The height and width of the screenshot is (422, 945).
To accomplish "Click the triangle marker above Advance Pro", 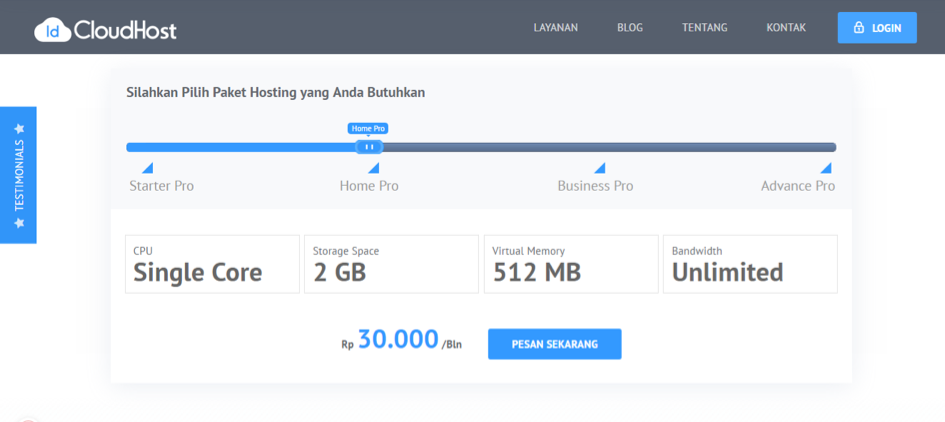I will tap(826, 168).
